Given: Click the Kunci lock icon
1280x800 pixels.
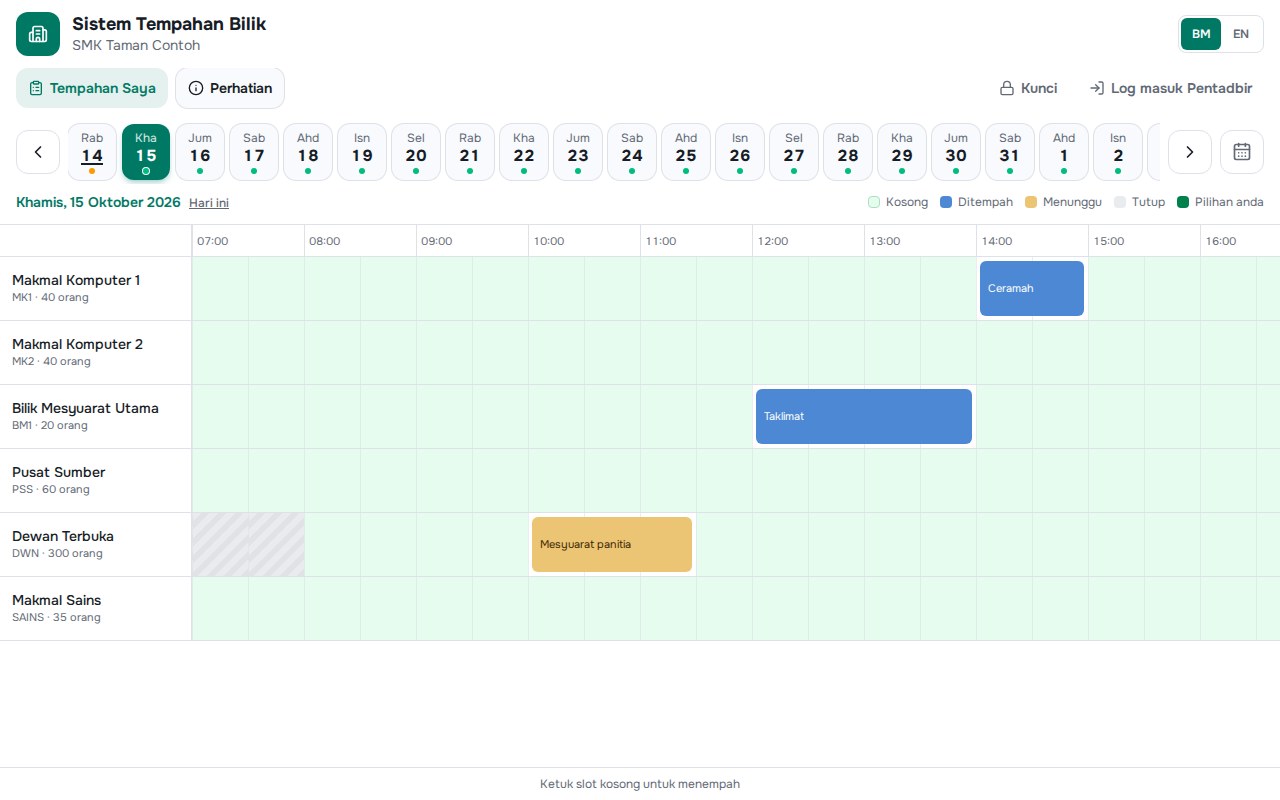Looking at the screenshot, I should [x=1007, y=88].
